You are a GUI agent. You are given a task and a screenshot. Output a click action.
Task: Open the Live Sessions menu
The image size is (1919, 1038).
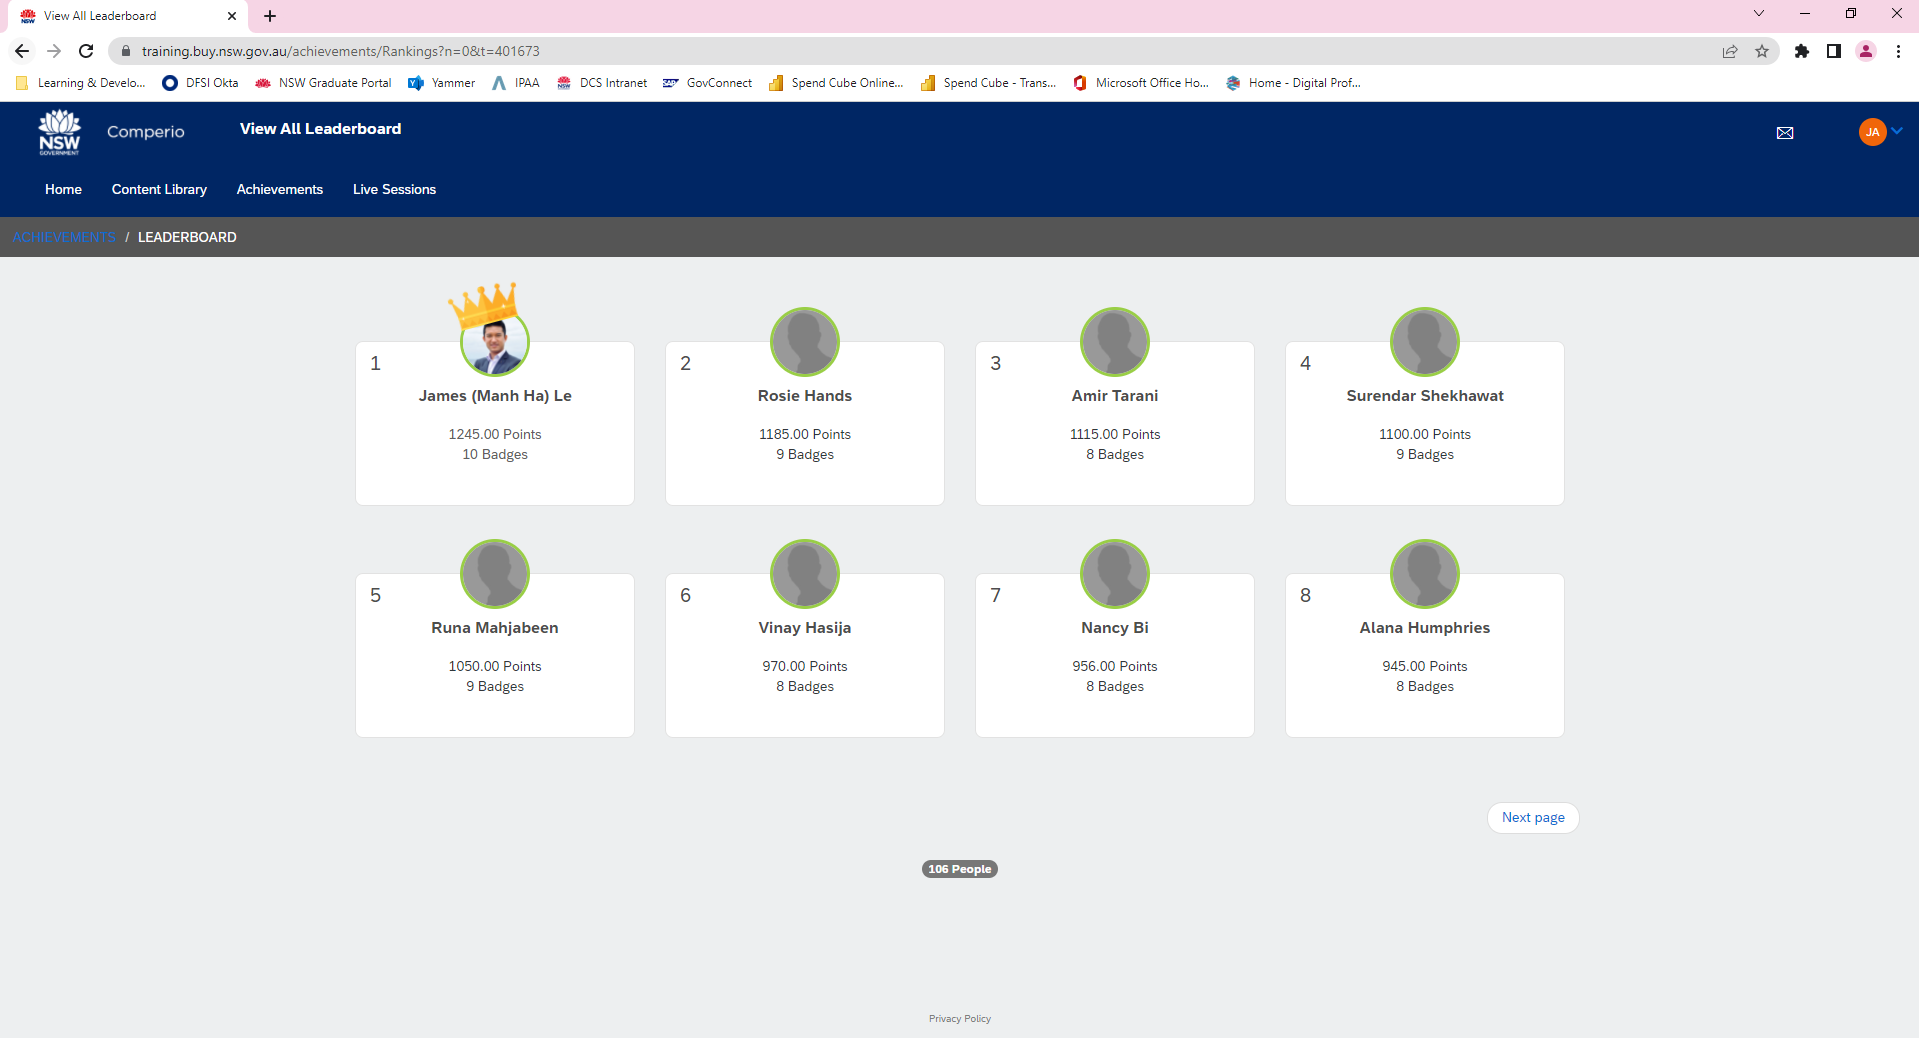(394, 189)
